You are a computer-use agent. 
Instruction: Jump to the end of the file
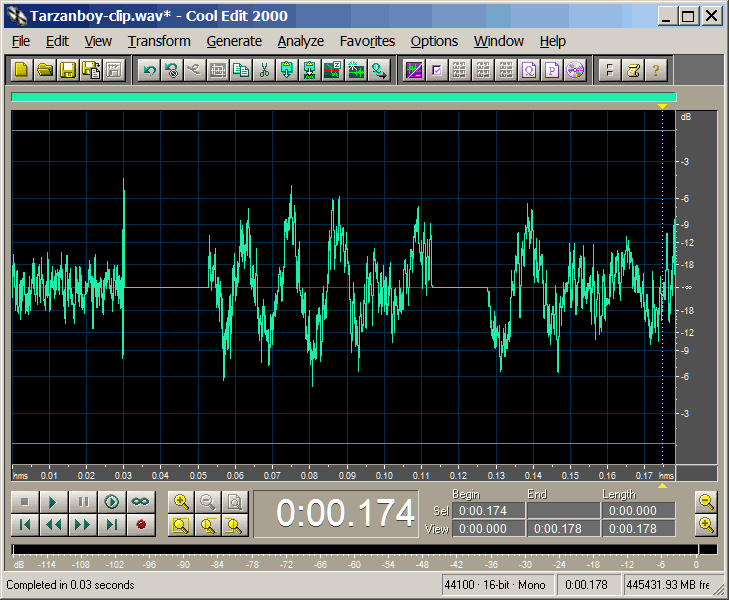click(112, 525)
